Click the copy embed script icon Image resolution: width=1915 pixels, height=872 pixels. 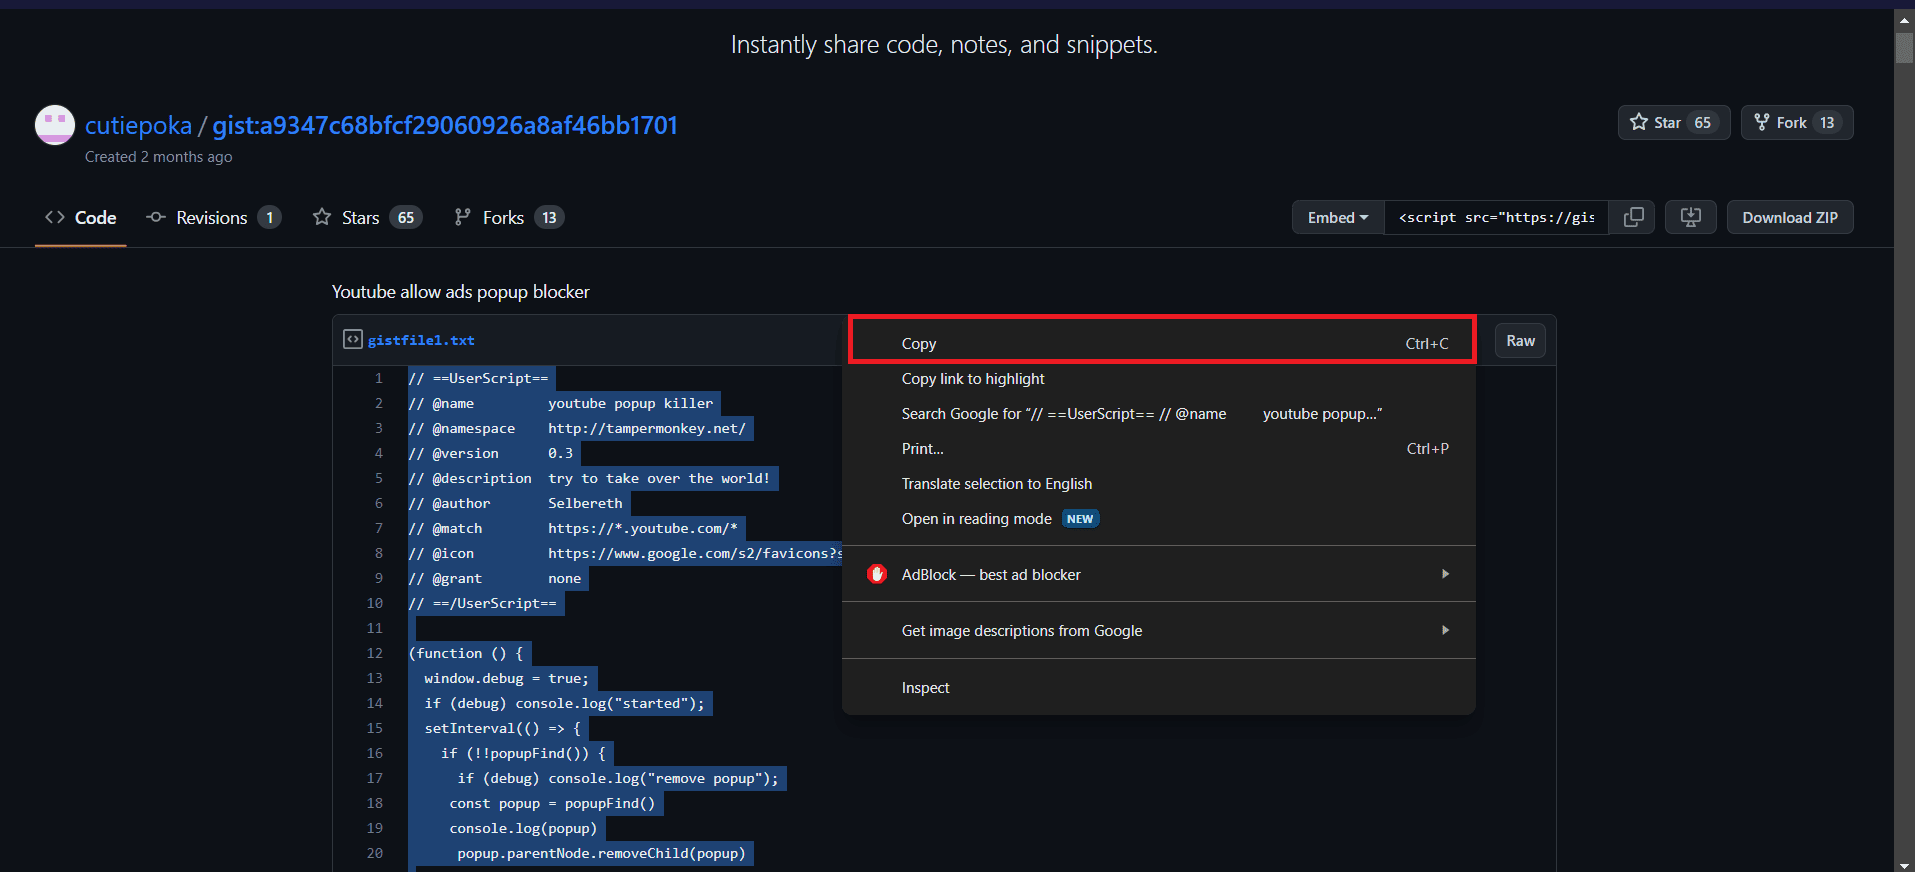[x=1633, y=217]
